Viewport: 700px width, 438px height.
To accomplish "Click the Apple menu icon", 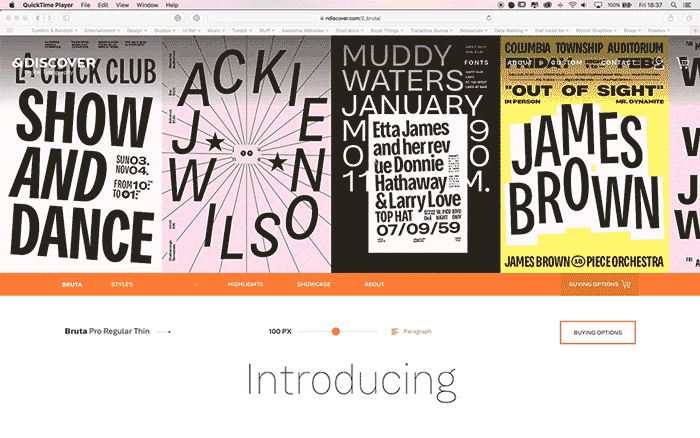I will click(x=10, y=5).
